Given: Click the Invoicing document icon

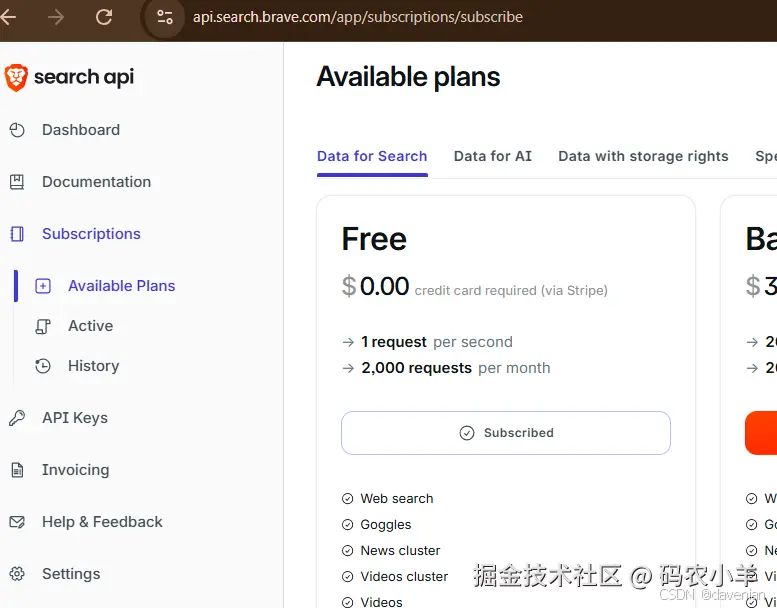Looking at the screenshot, I should pyautogui.click(x=17, y=470).
